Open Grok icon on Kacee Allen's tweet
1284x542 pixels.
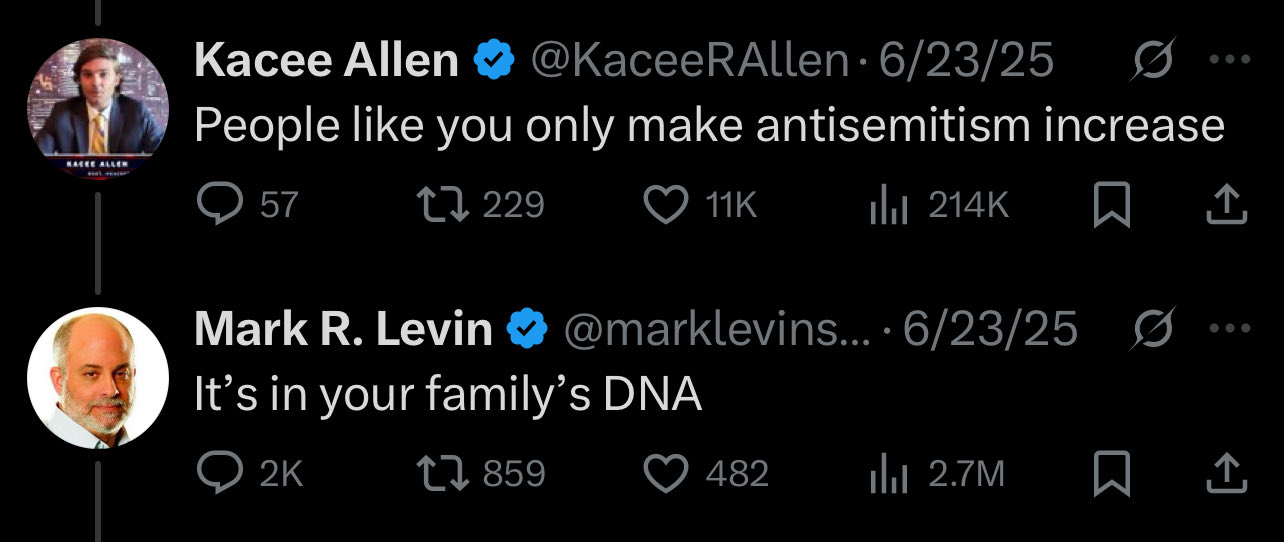point(1154,62)
